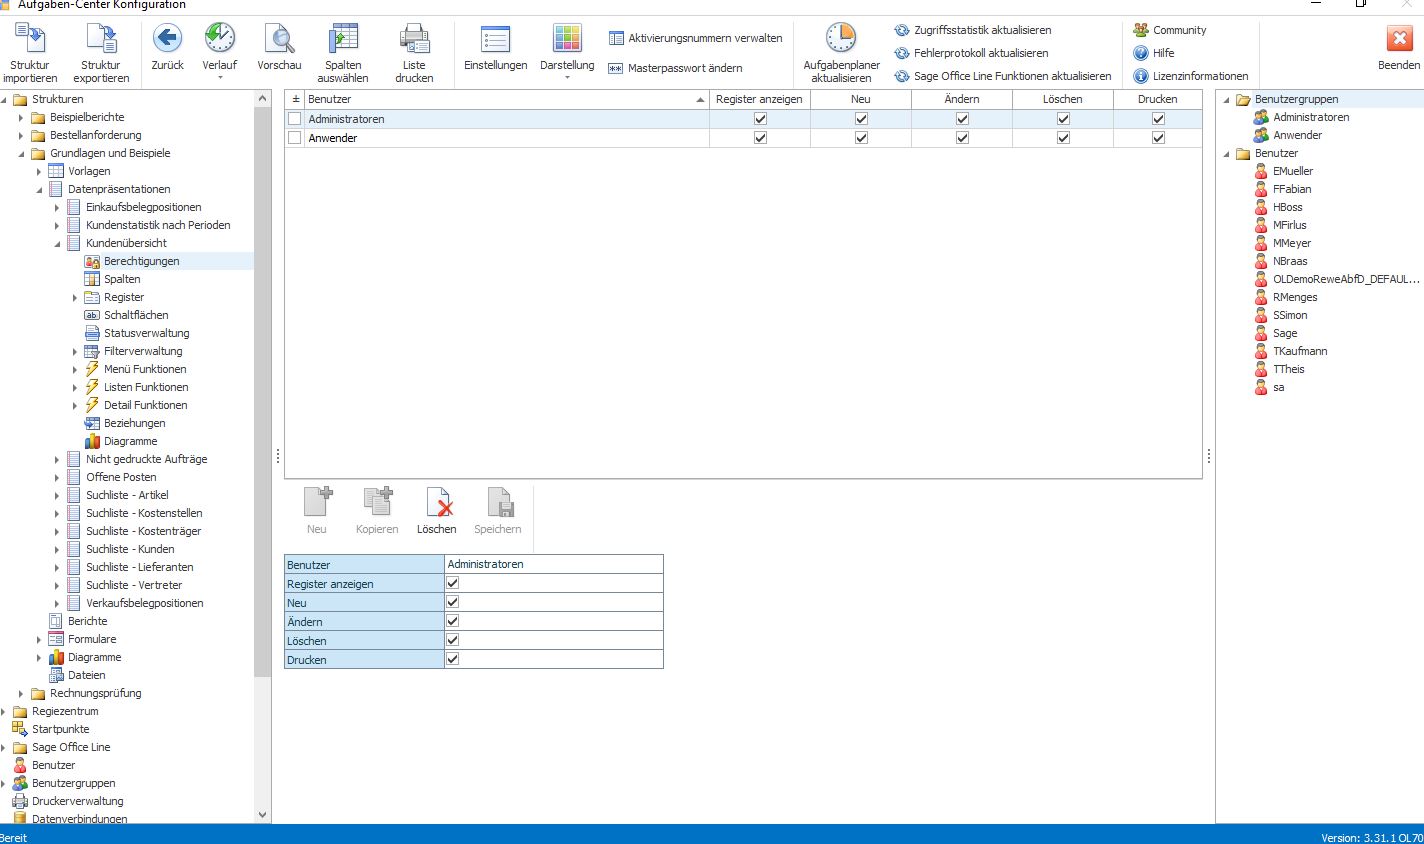Click the Neu icon below the grid
The height and width of the screenshot is (844, 1424).
tap(317, 502)
